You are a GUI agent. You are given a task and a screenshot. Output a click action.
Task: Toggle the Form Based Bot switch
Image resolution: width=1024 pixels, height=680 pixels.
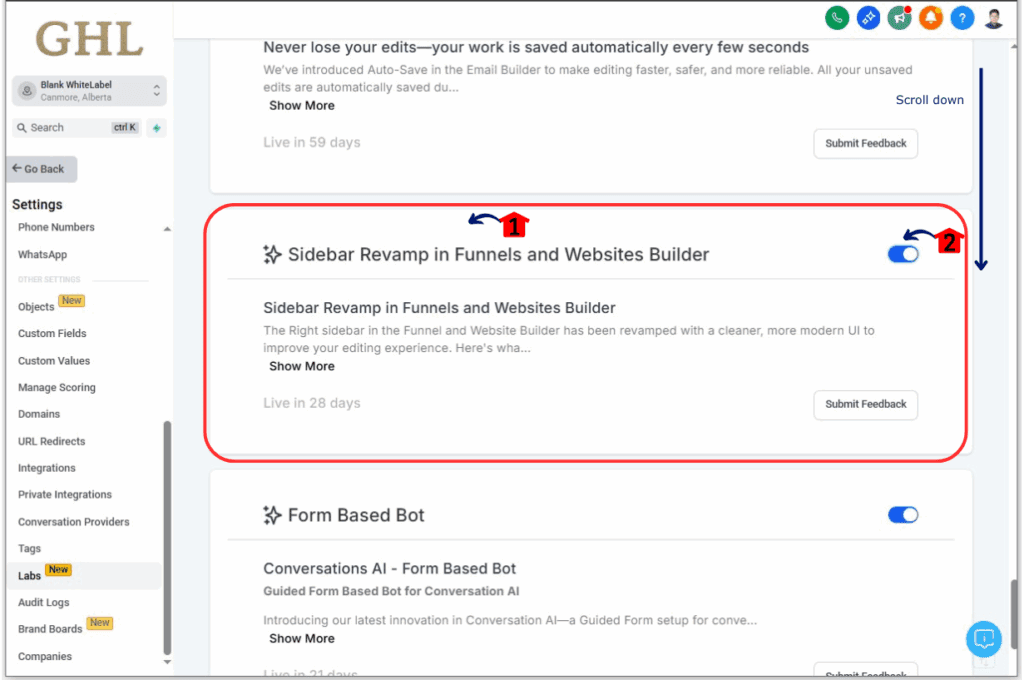coord(903,515)
